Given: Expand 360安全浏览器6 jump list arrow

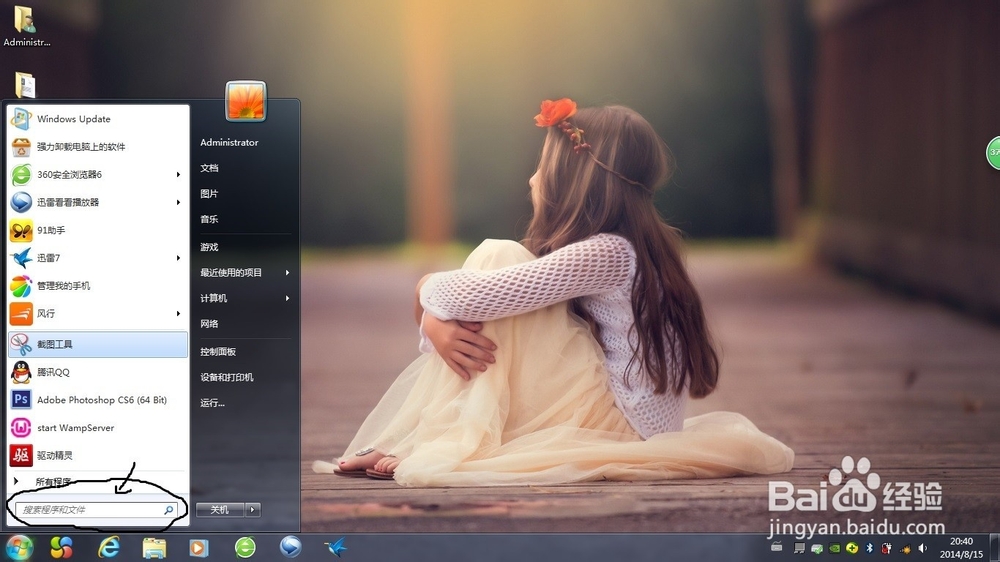Looking at the screenshot, I should (179, 174).
